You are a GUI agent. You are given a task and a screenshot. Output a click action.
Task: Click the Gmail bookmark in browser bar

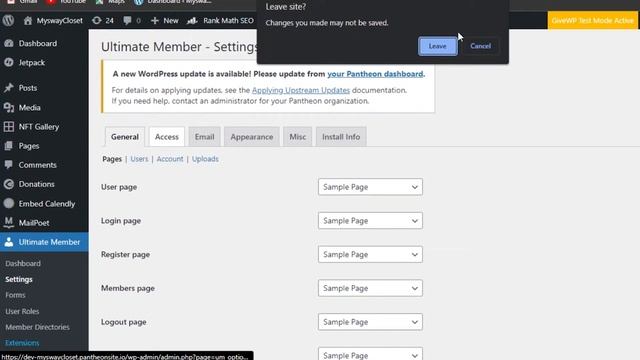[x=28, y=2]
